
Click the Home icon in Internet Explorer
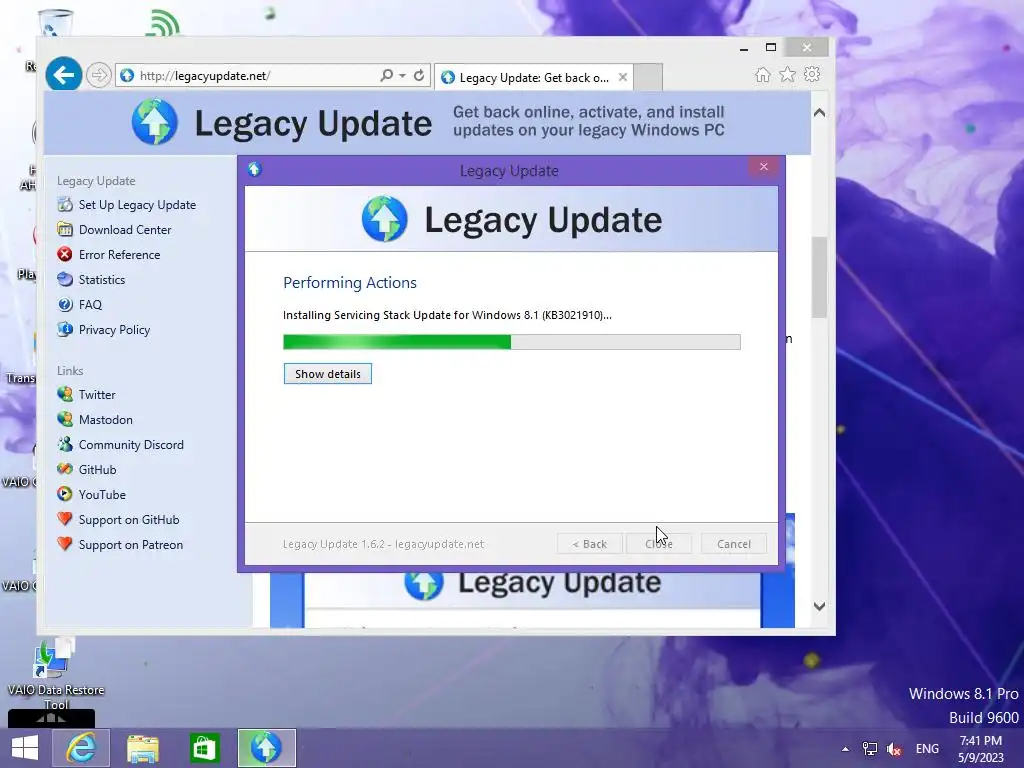tap(763, 75)
